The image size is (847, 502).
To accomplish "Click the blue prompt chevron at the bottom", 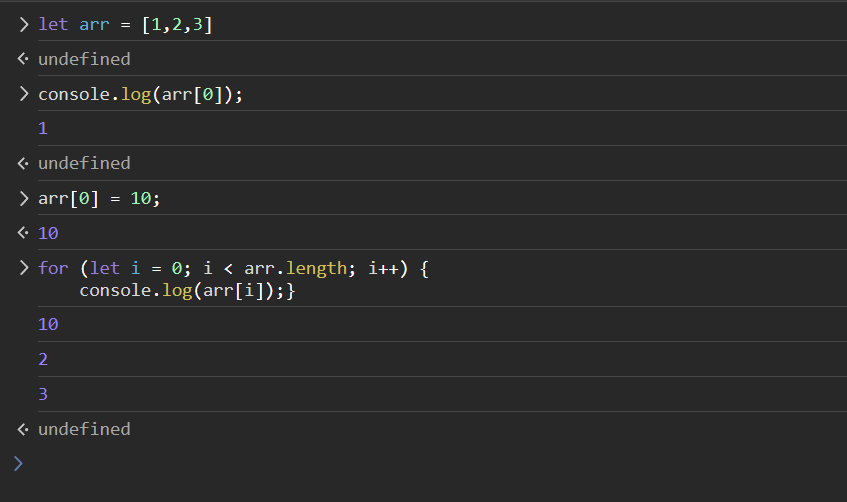I will click(x=18, y=463).
